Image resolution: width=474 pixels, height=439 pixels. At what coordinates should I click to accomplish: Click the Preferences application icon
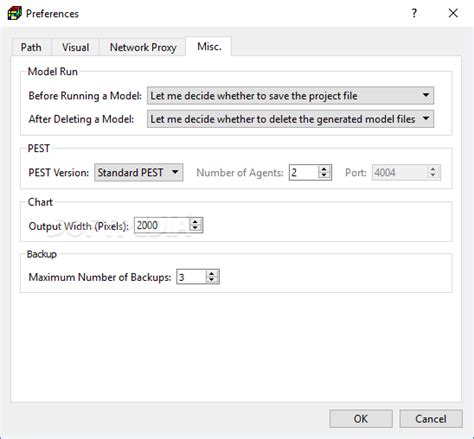click(x=15, y=13)
